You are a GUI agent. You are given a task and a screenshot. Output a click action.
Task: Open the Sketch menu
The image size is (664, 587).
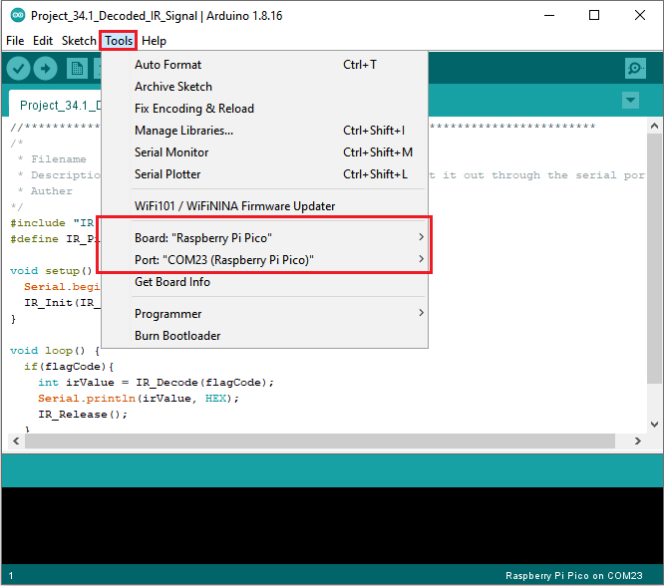[79, 41]
